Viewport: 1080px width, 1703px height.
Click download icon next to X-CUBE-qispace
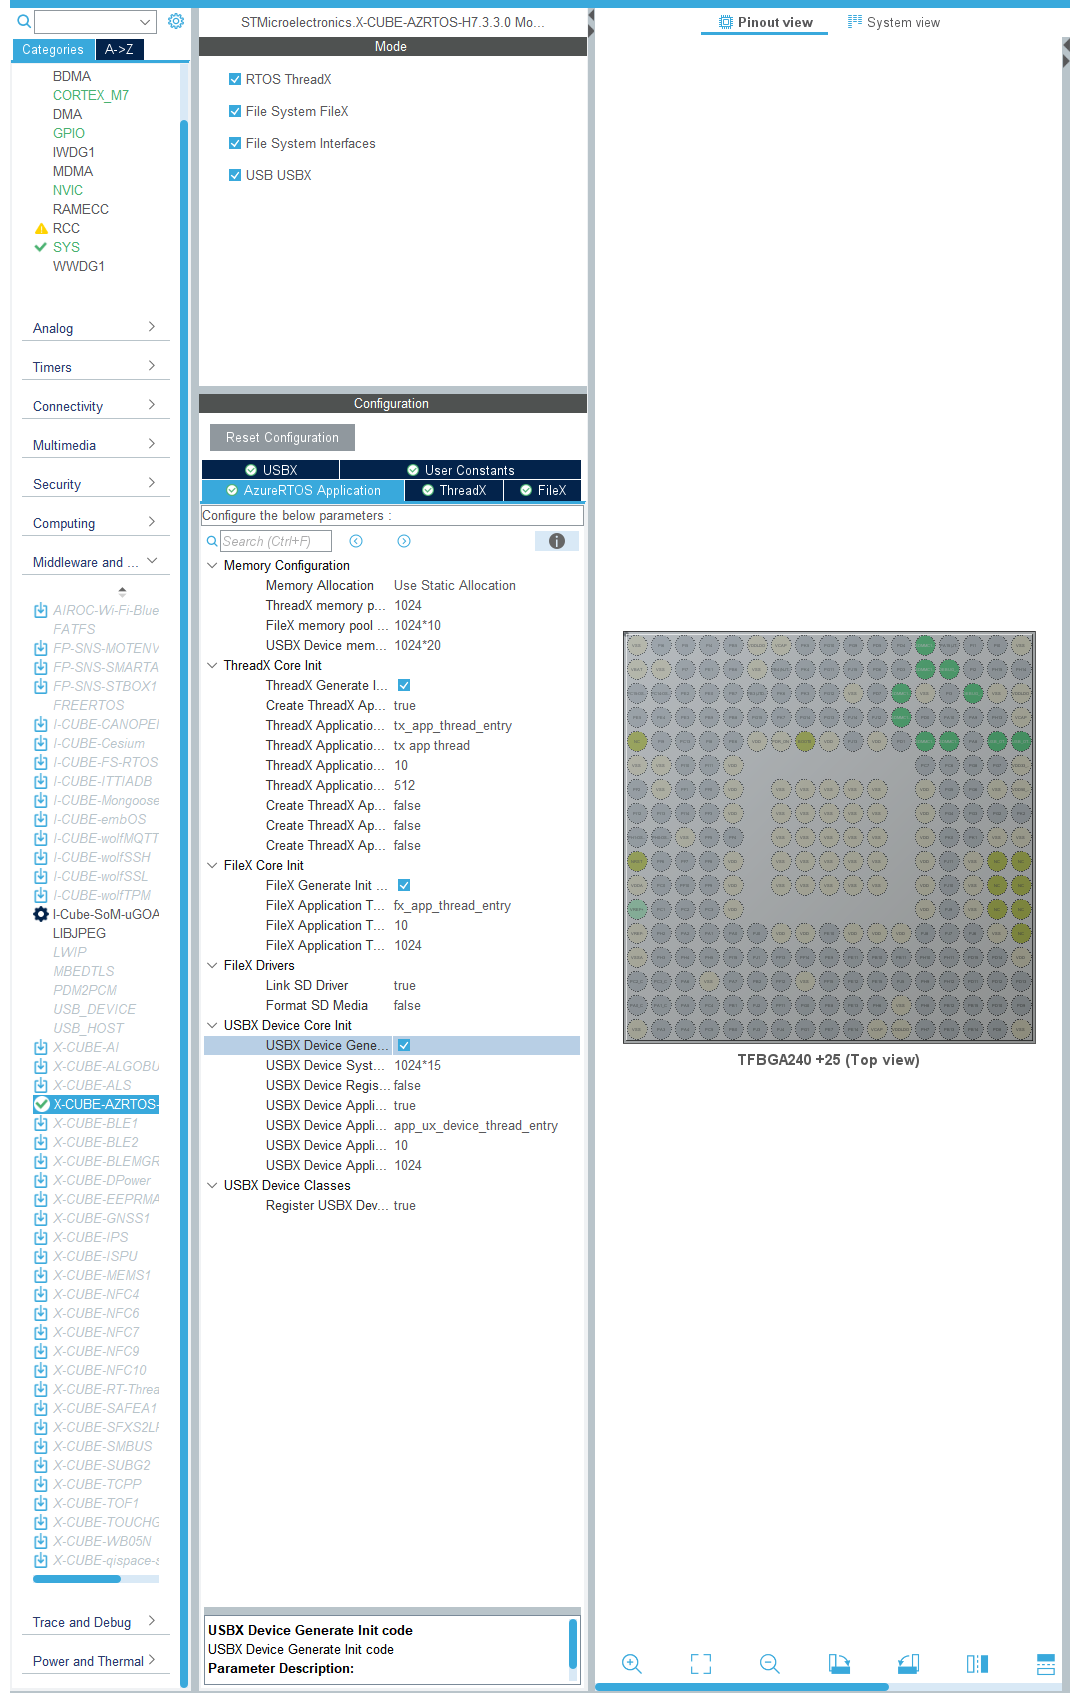[41, 1560]
